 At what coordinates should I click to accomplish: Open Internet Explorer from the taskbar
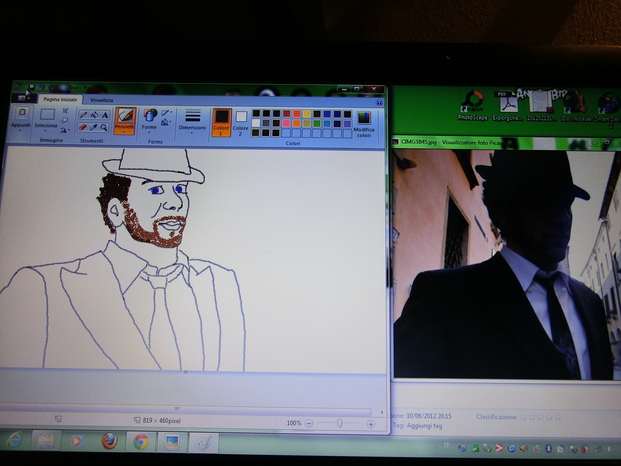pos(14,440)
